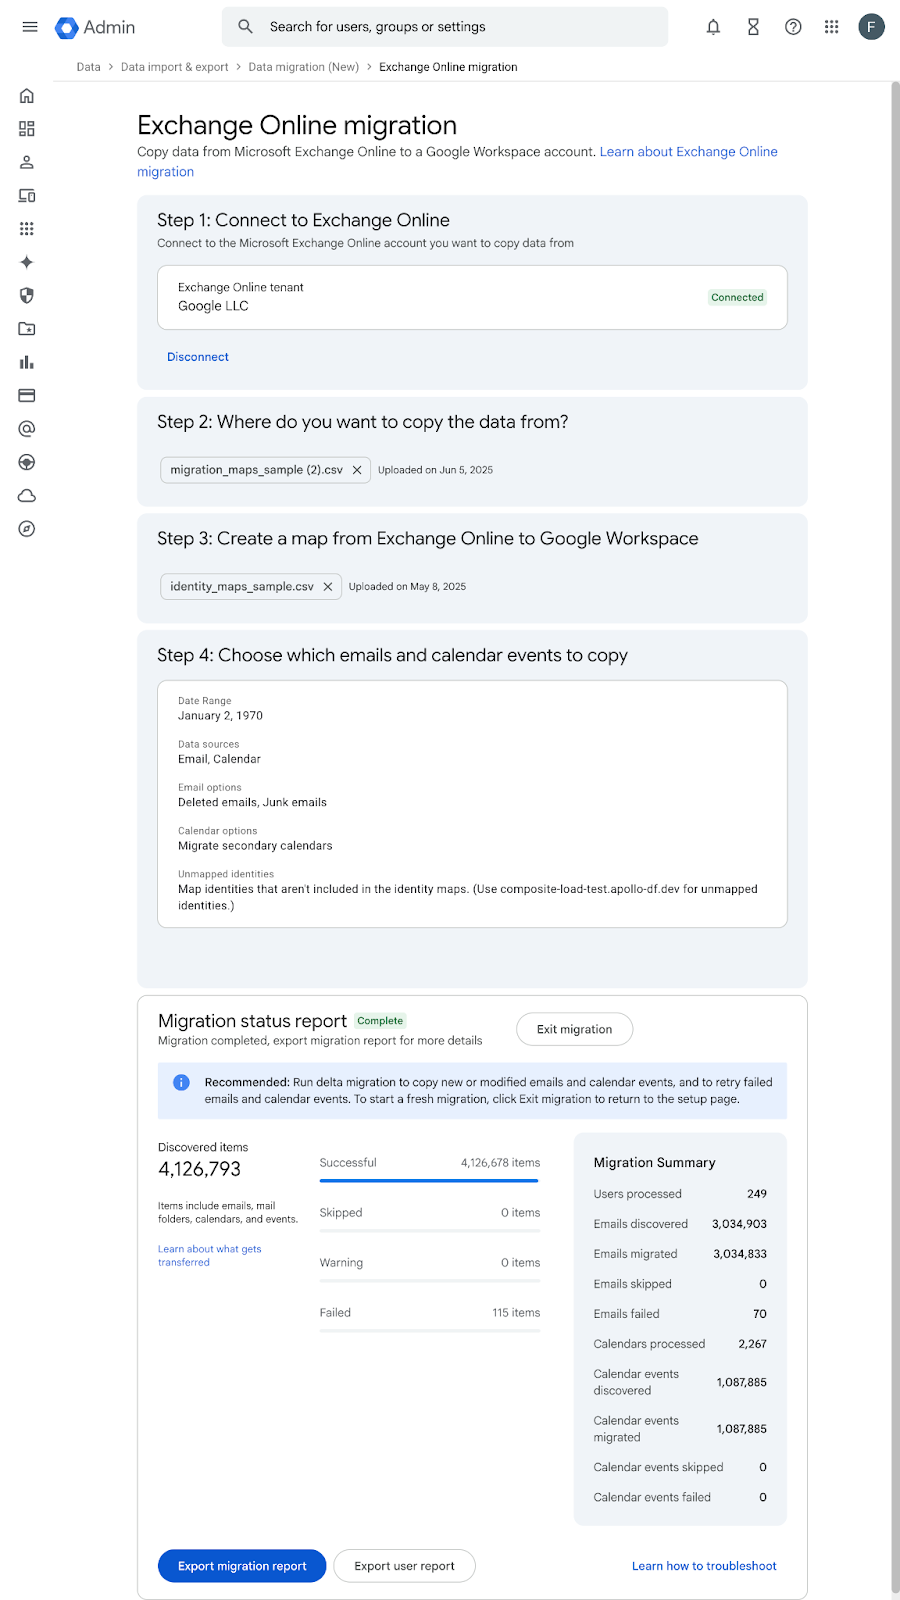Click Export user report button
The width and height of the screenshot is (900, 1600).
(404, 1566)
